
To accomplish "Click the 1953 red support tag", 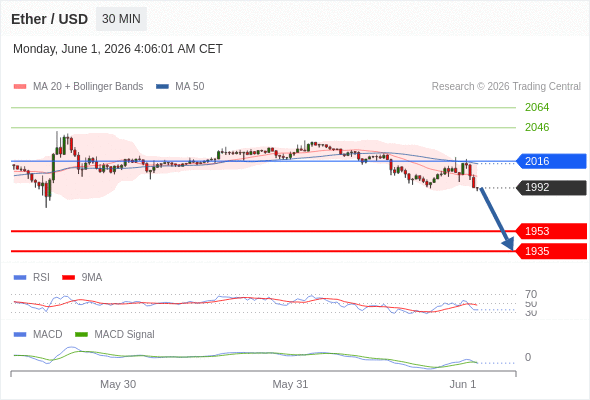I will pos(551,231).
